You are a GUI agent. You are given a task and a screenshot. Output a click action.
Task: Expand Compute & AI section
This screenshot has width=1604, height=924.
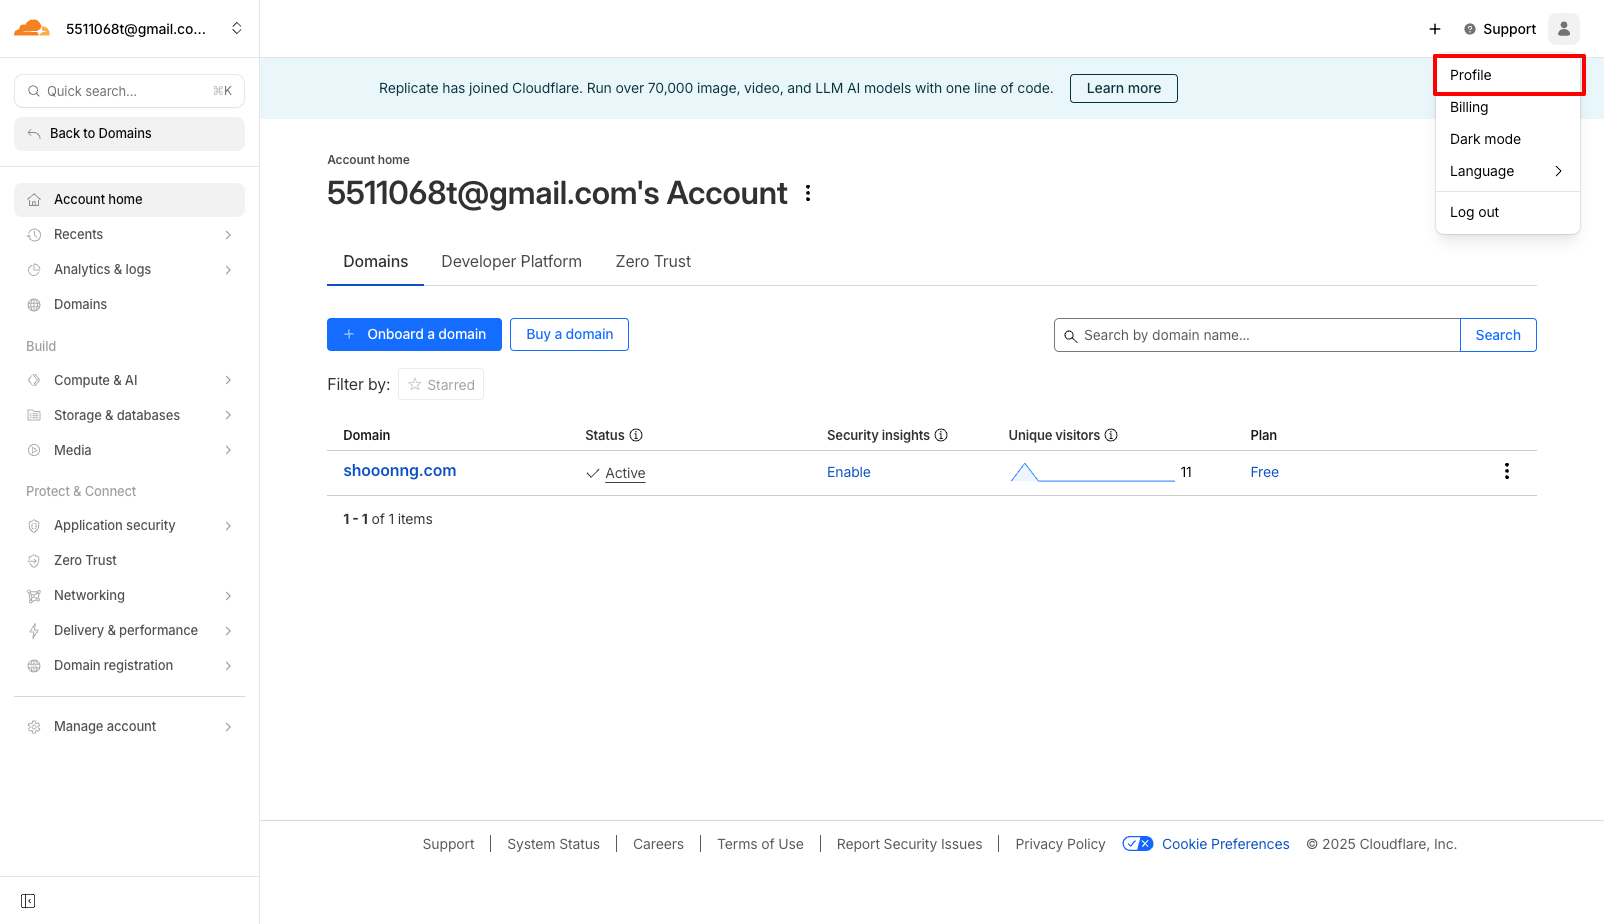tap(228, 380)
